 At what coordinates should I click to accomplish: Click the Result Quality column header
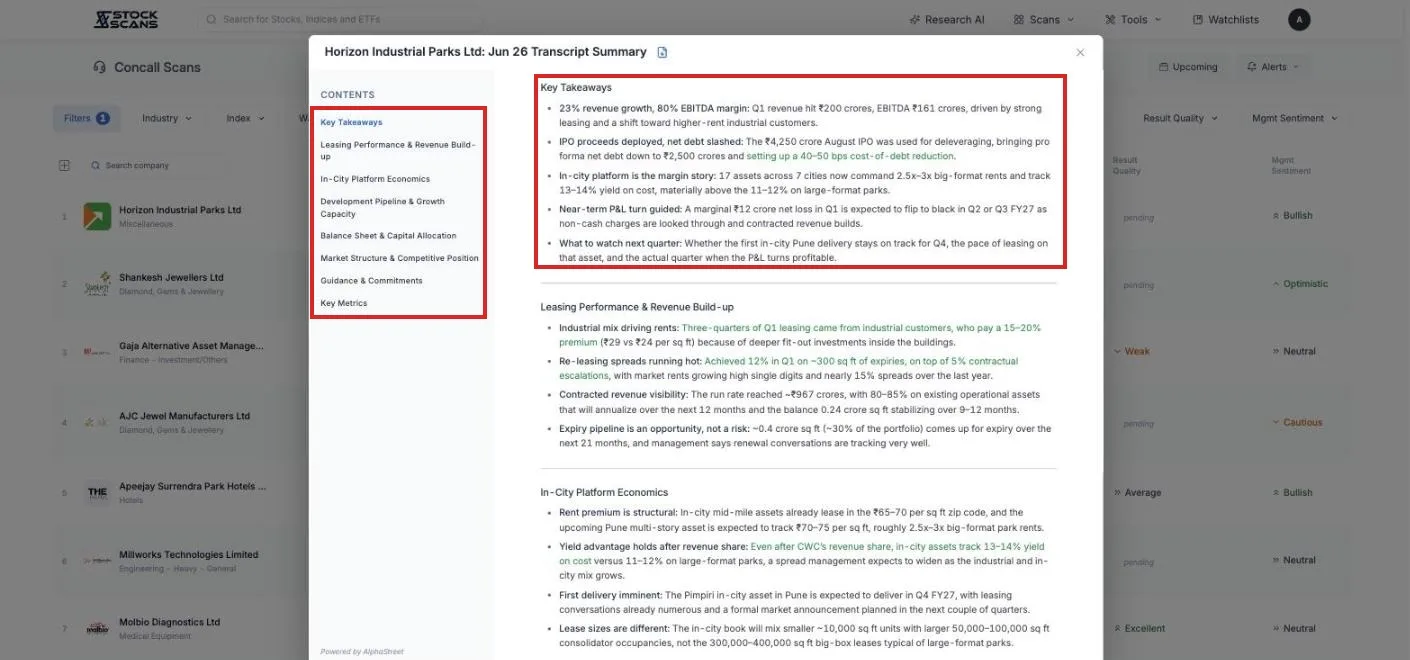1126,165
